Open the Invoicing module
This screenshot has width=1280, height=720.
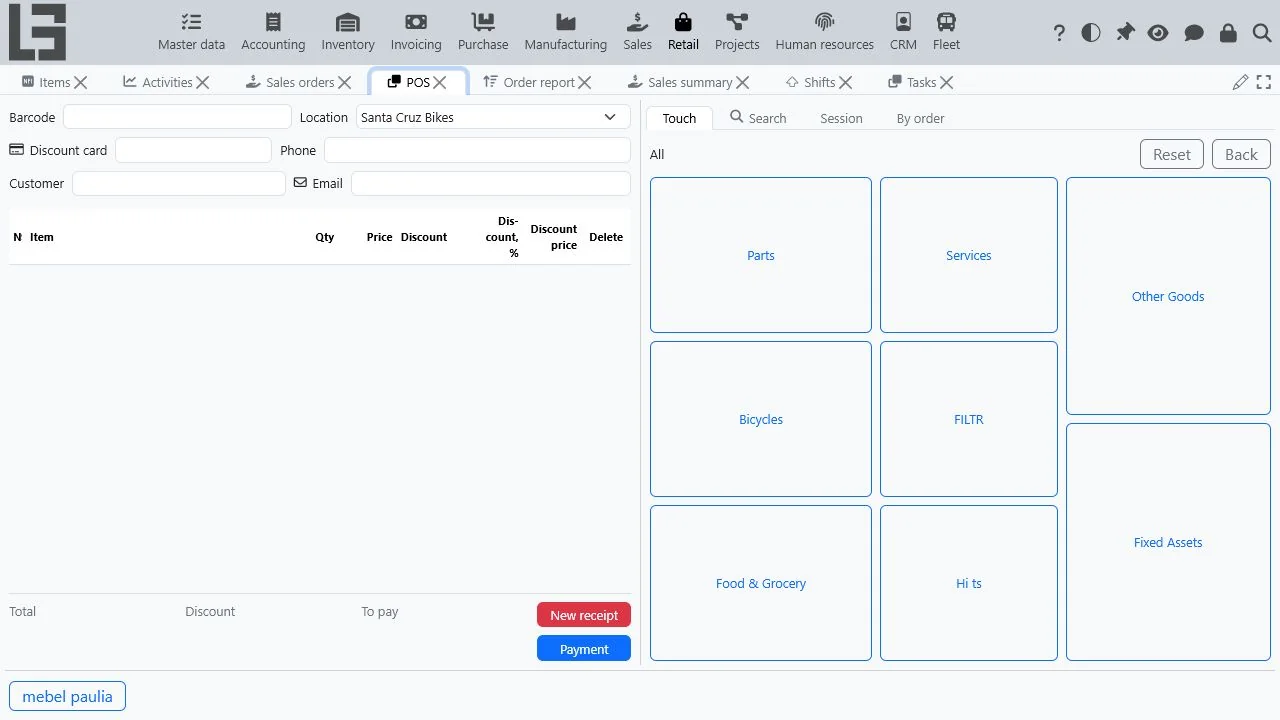[x=416, y=32]
